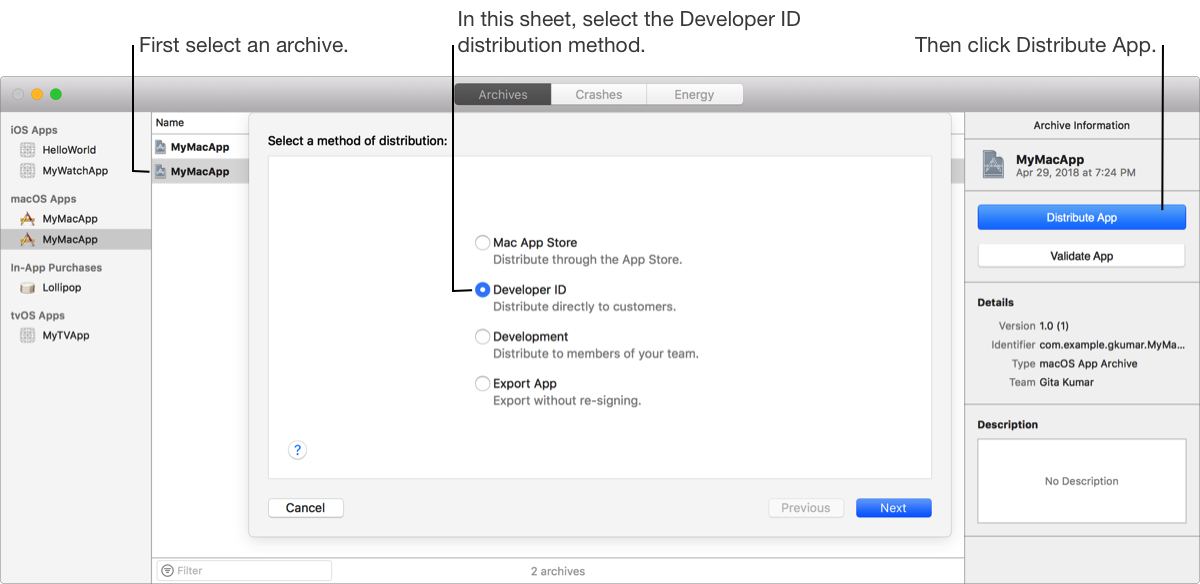Image resolution: width=1200 pixels, height=584 pixels.
Task: Click the MyWatchApp icon in sidebar
Action: [x=28, y=170]
